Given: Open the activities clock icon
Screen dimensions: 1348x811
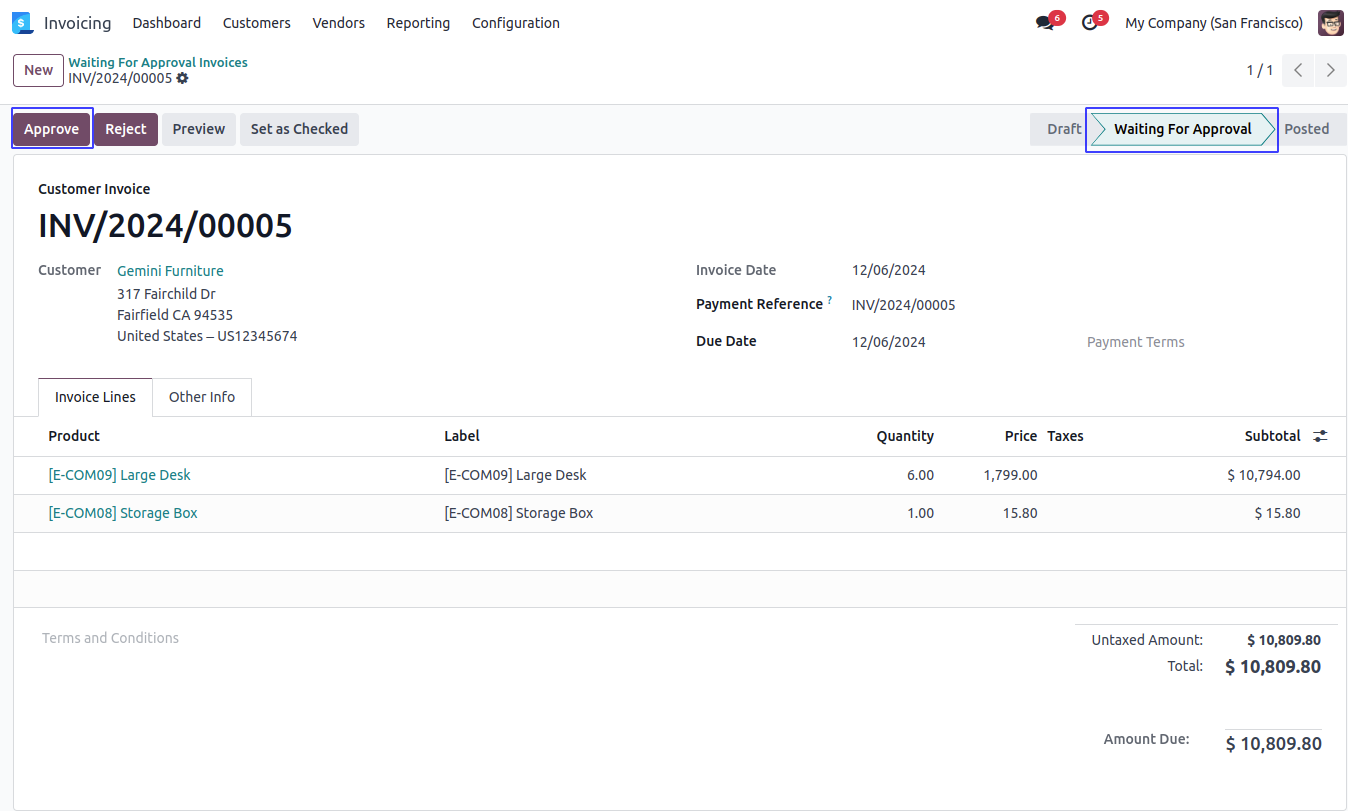Looking at the screenshot, I should [x=1090, y=23].
